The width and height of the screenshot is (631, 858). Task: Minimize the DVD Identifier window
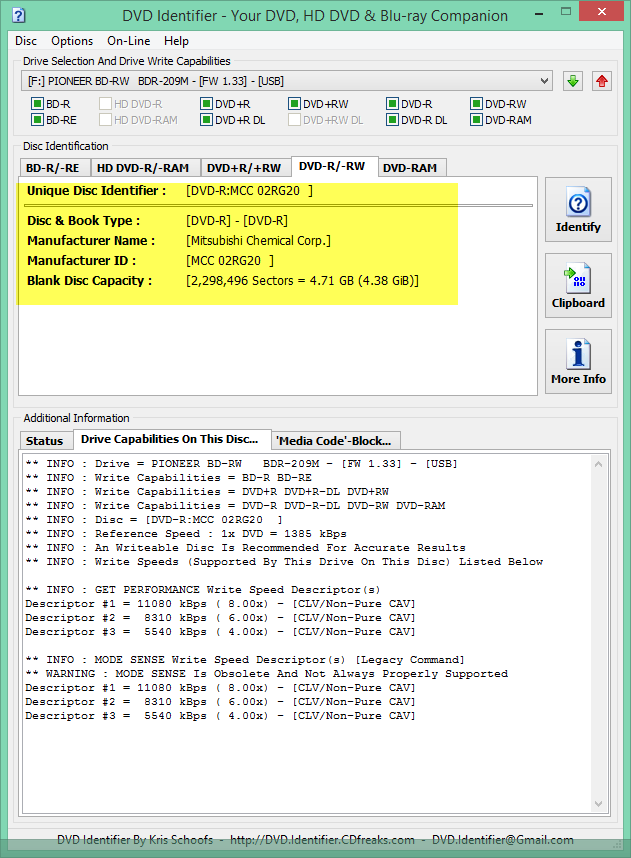539,13
